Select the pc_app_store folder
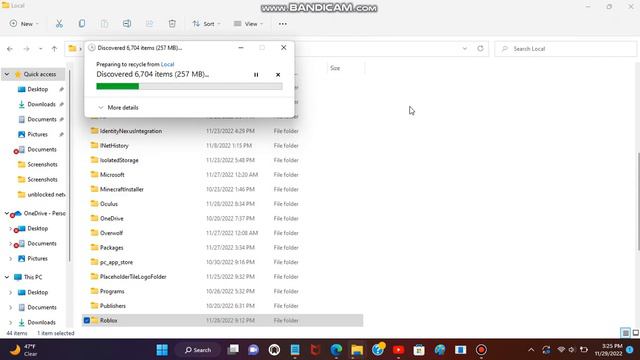The image size is (640, 360). pyautogui.click(x=116, y=262)
